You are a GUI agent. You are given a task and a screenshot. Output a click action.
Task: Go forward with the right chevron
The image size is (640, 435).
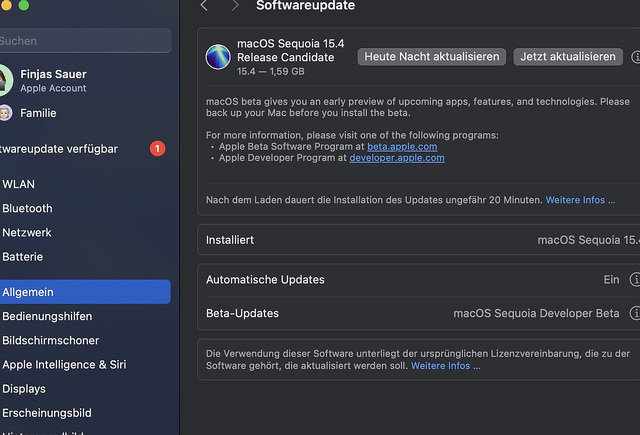235,5
